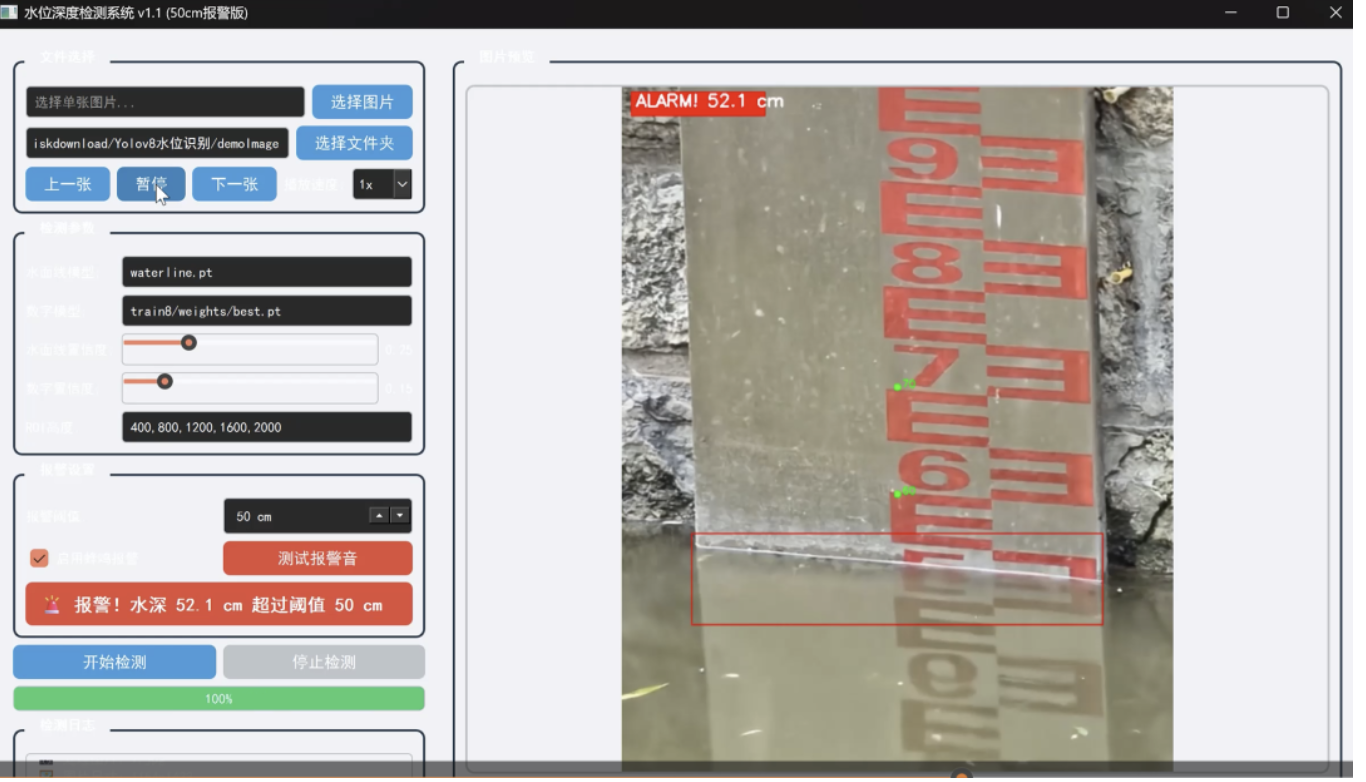Click the app icon in title bar
Viewport: 1366px width, 782px height.
pos(9,13)
